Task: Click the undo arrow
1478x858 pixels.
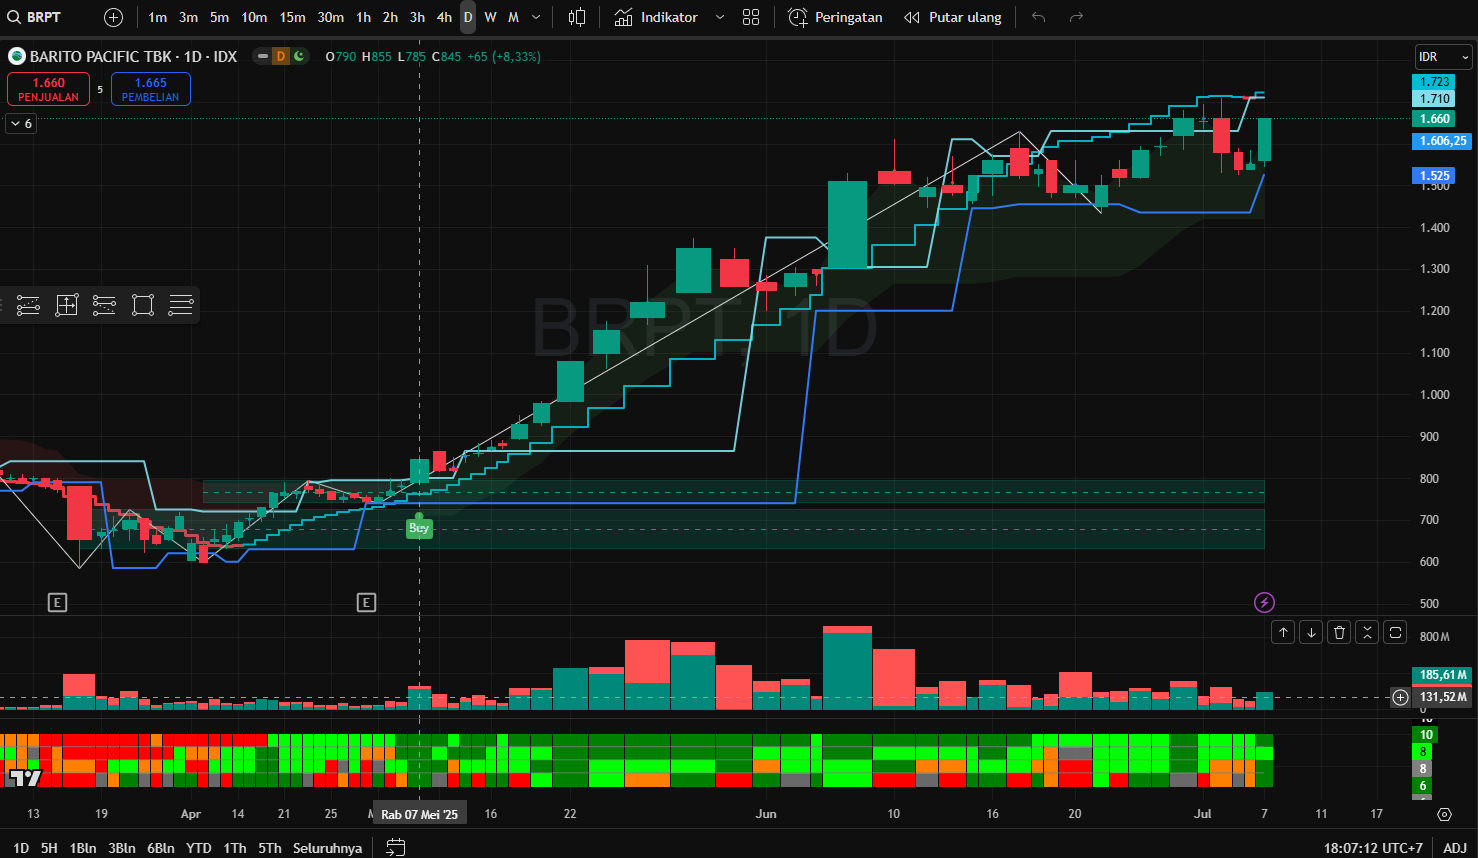Action: (x=1038, y=17)
